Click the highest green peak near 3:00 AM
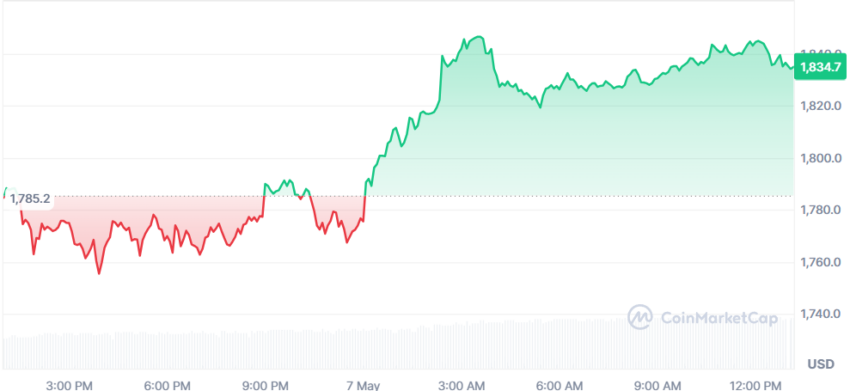This screenshot has width=850, height=391. pos(478,37)
